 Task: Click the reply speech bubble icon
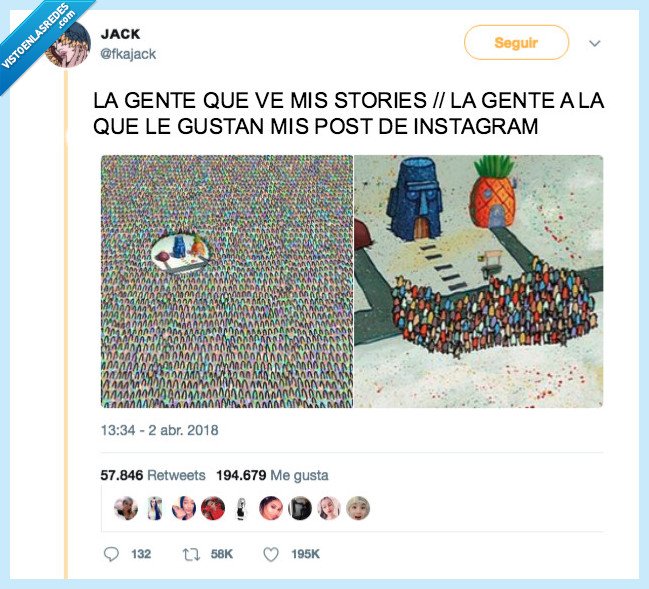(x=111, y=554)
